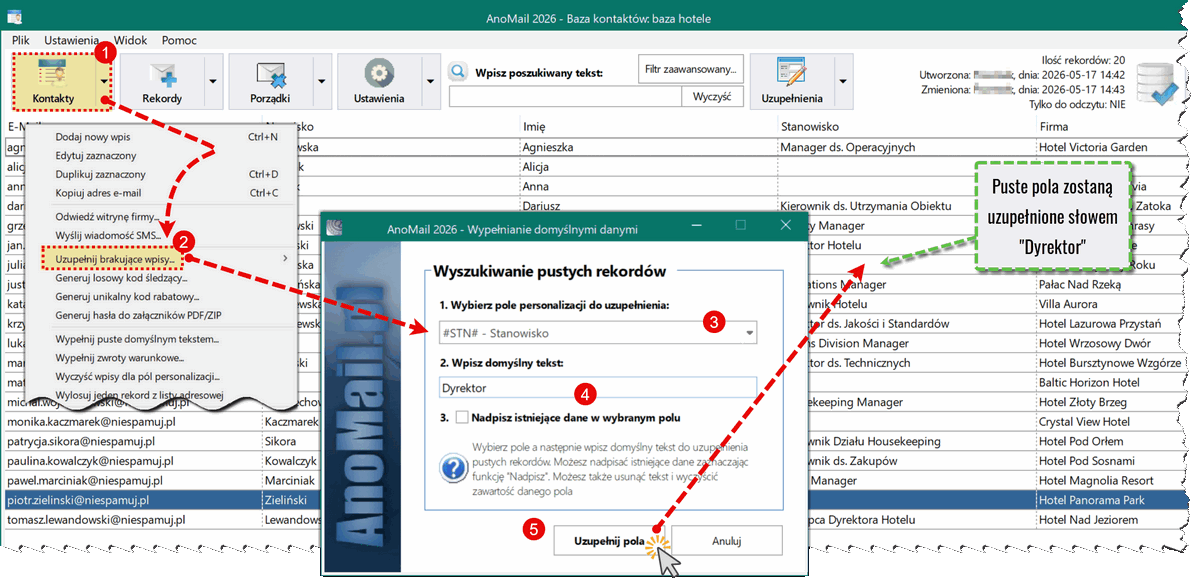Image resolution: width=1200 pixels, height=587 pixels.
Task: Focus the search text field
Action: pos(566,97)
